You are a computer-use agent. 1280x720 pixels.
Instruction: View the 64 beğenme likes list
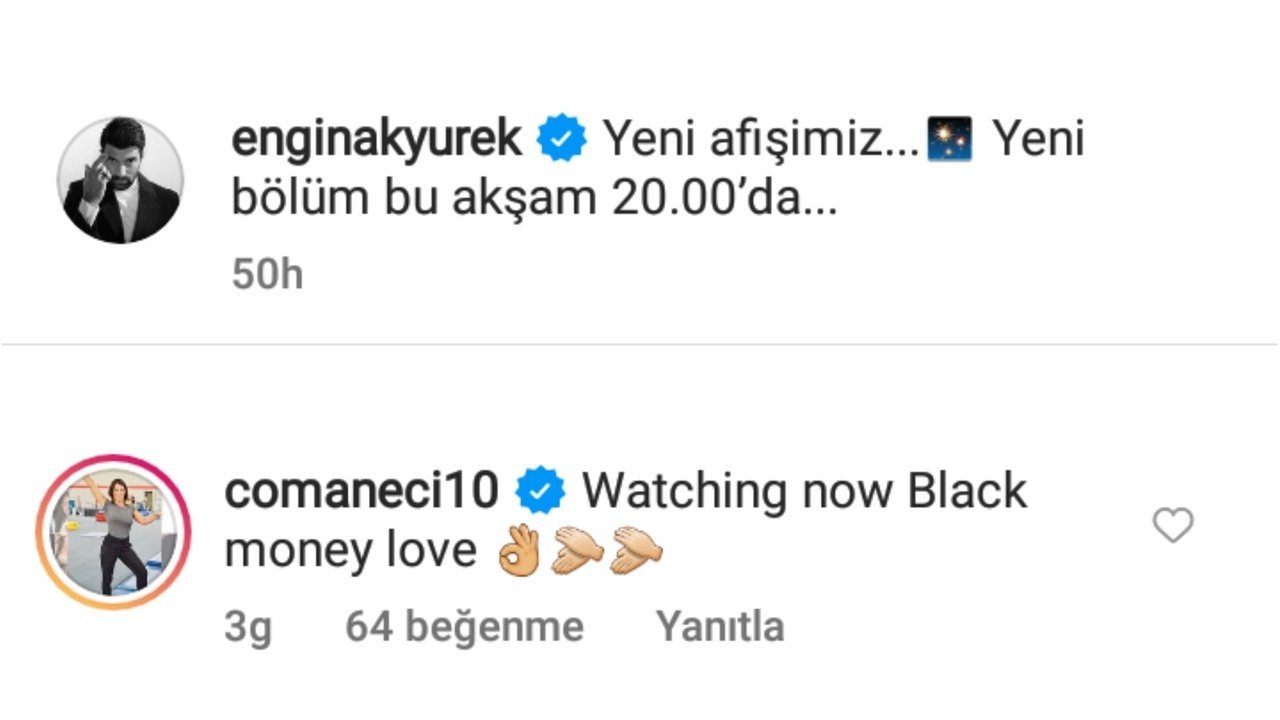pyautogui.click(x=464, y=627)
